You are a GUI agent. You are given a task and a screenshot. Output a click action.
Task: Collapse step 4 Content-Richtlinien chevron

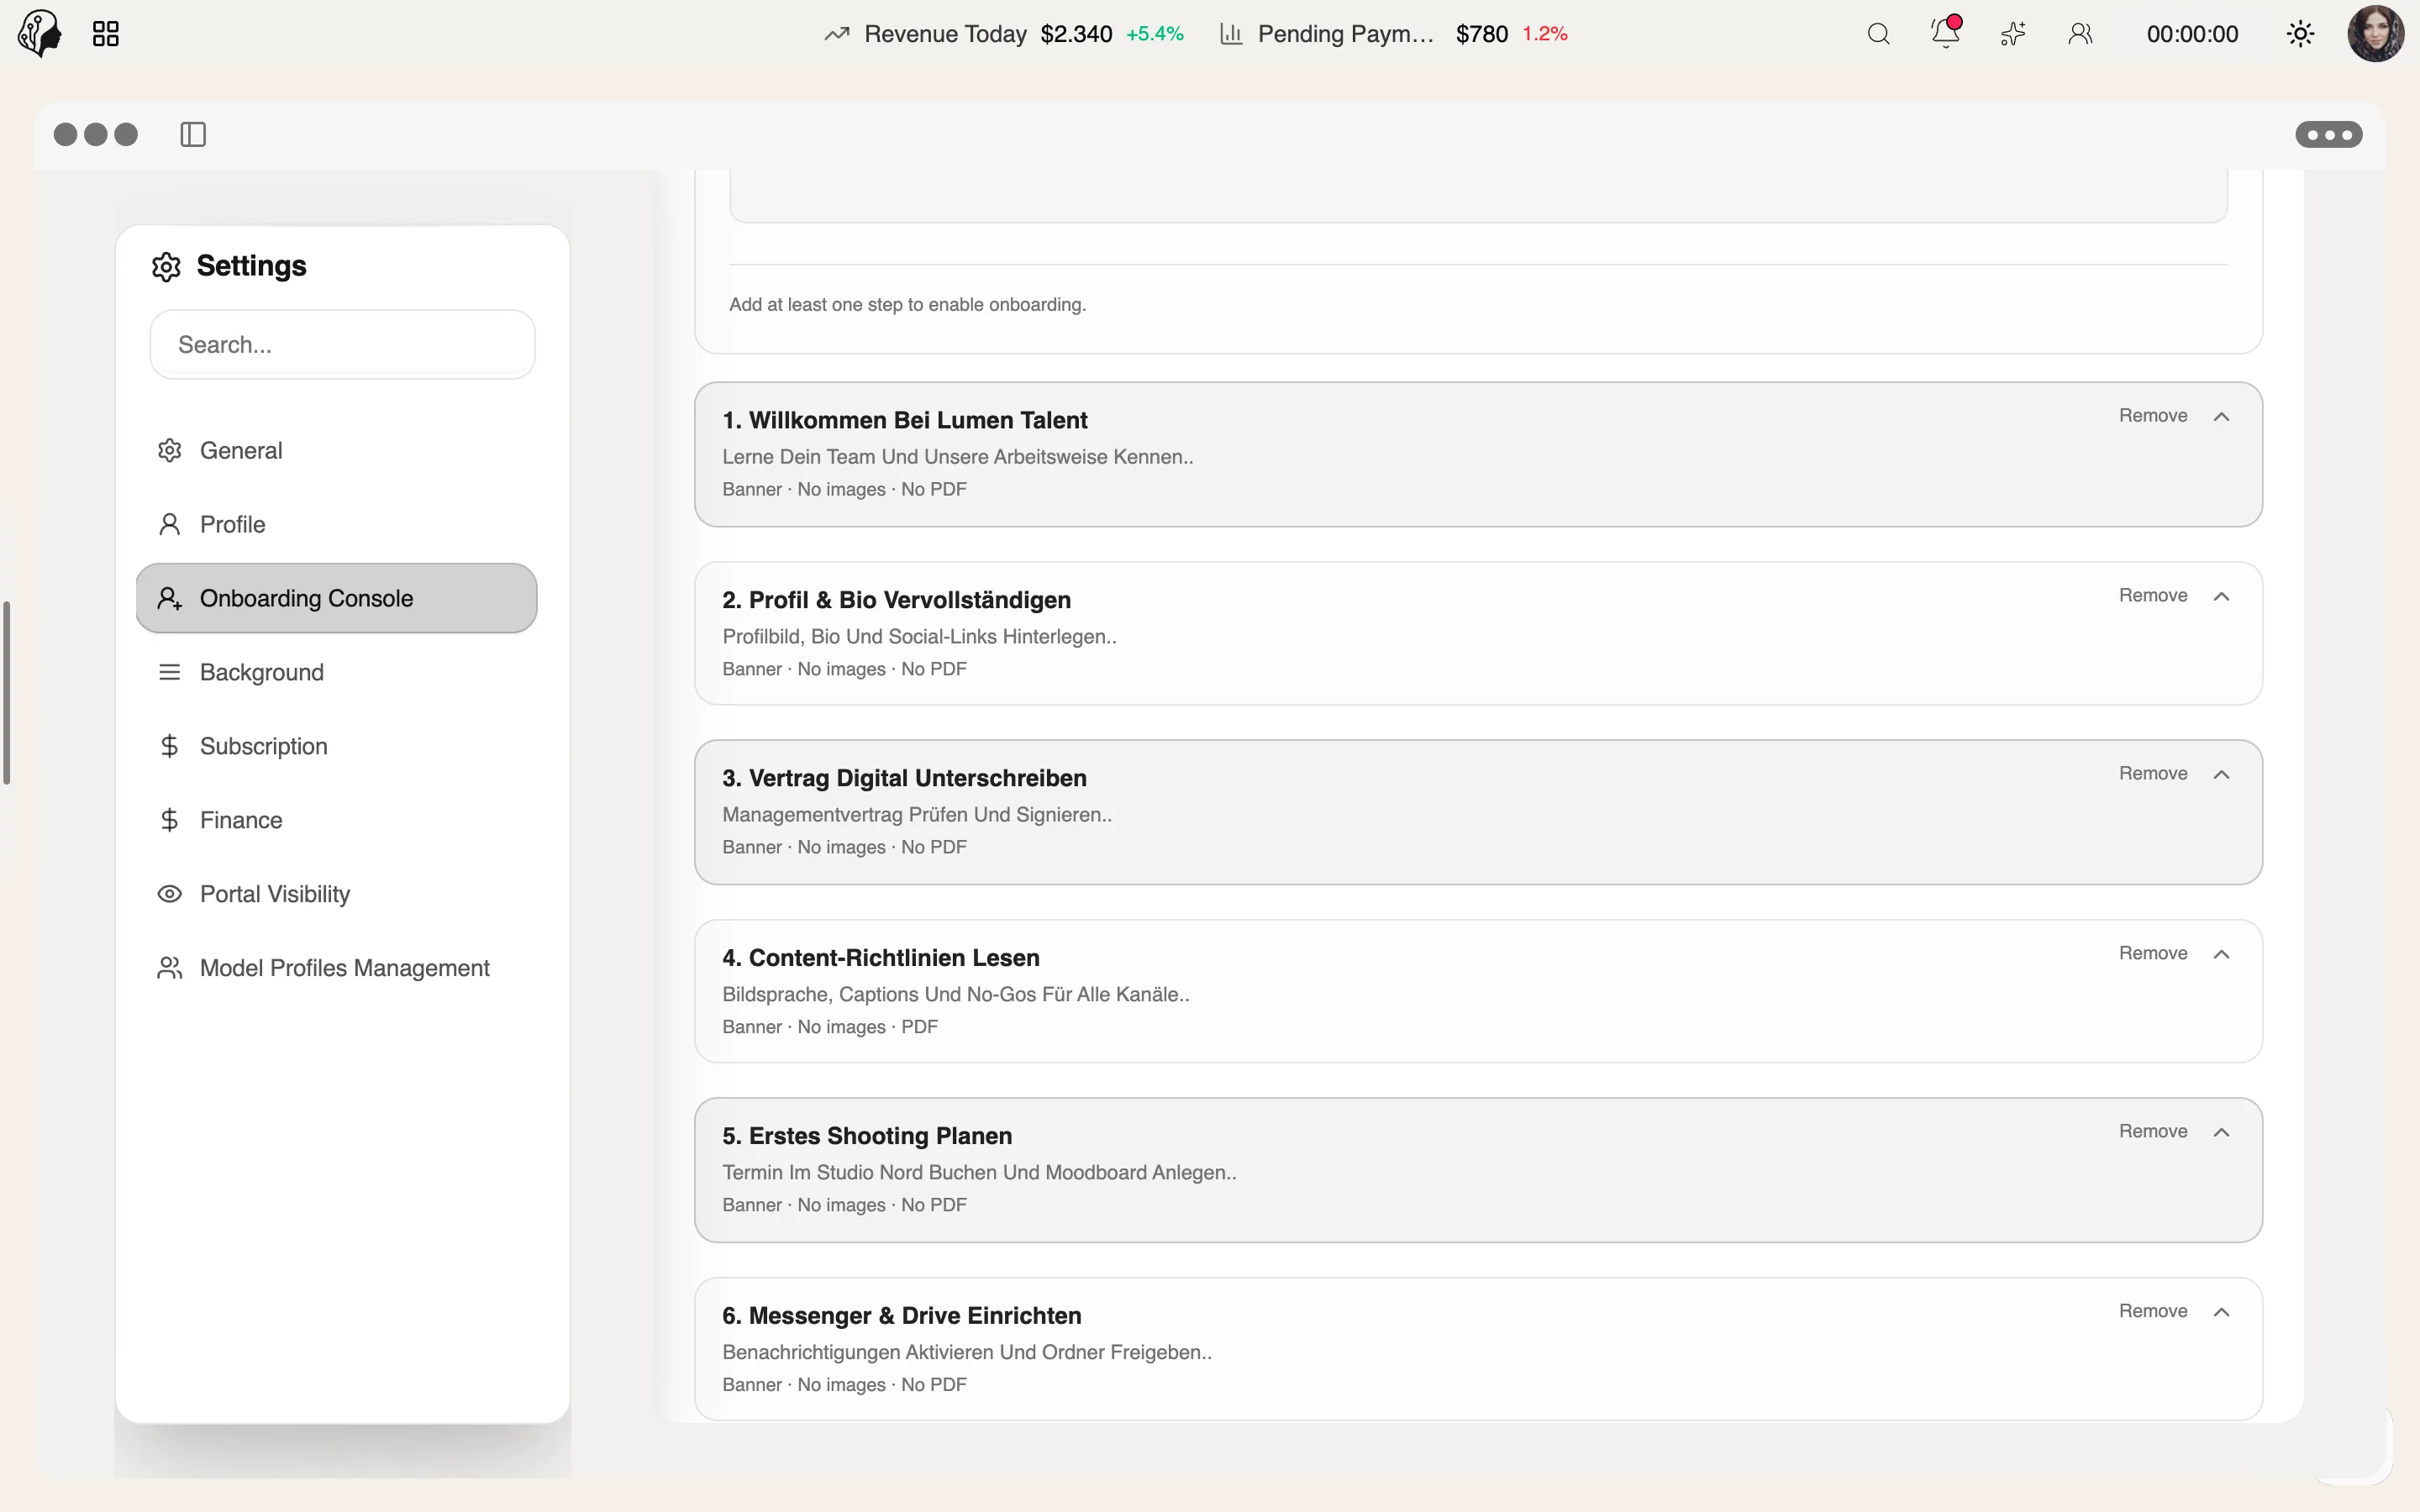coord(2221,954)
